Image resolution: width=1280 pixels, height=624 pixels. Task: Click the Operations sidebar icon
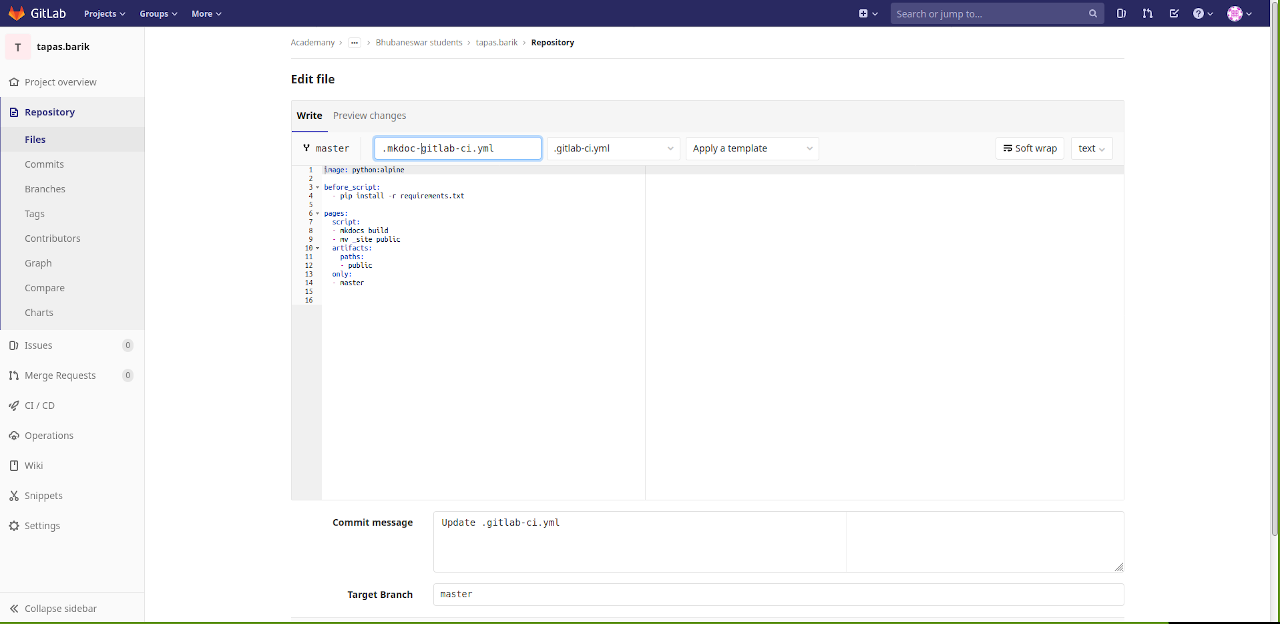14,435
